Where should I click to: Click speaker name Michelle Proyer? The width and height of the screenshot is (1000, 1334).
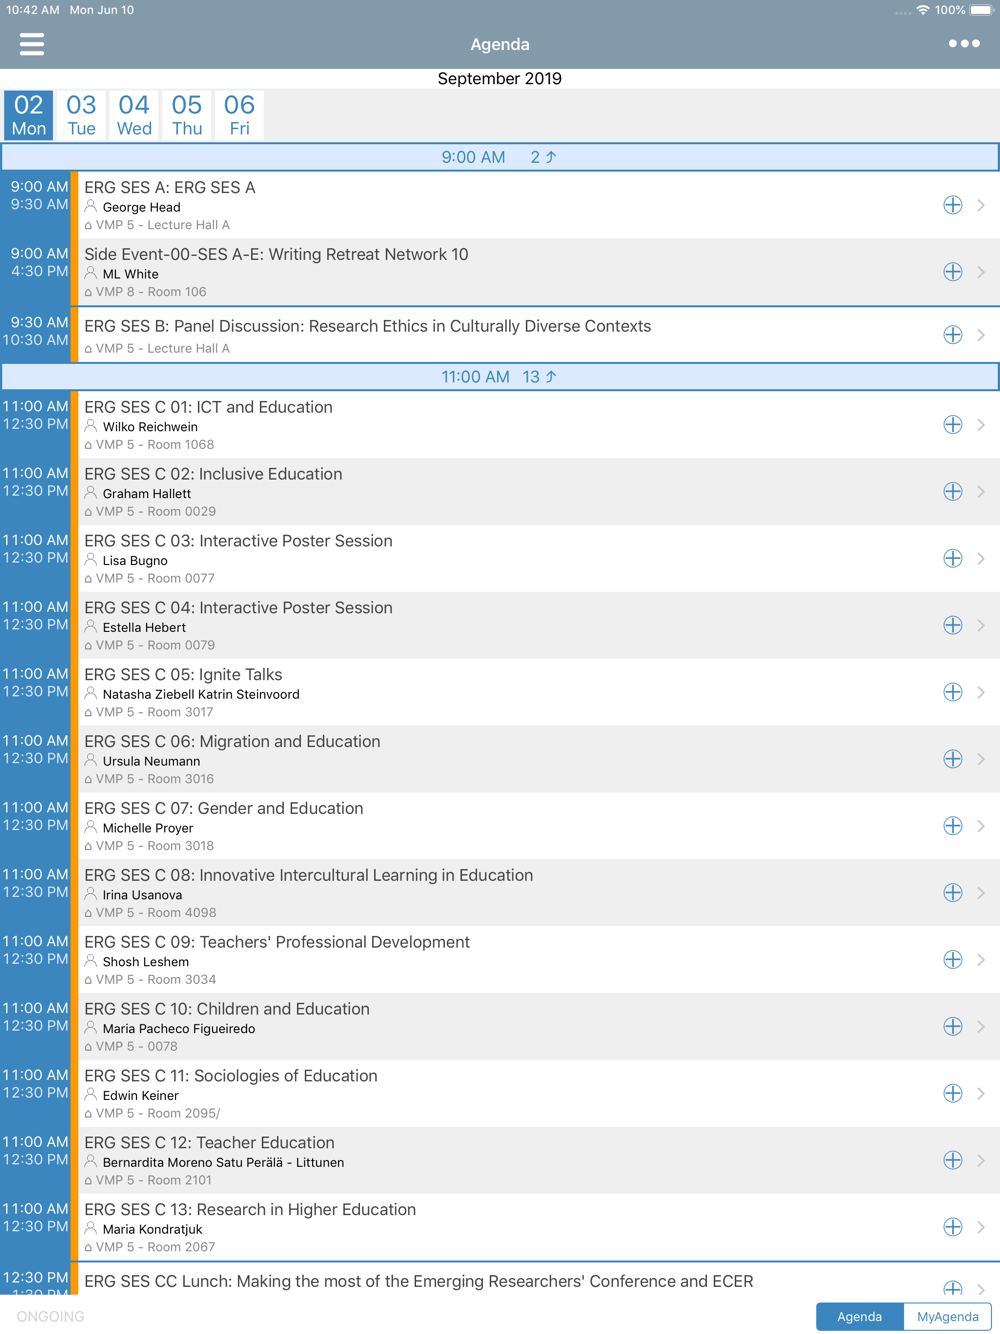148,828
